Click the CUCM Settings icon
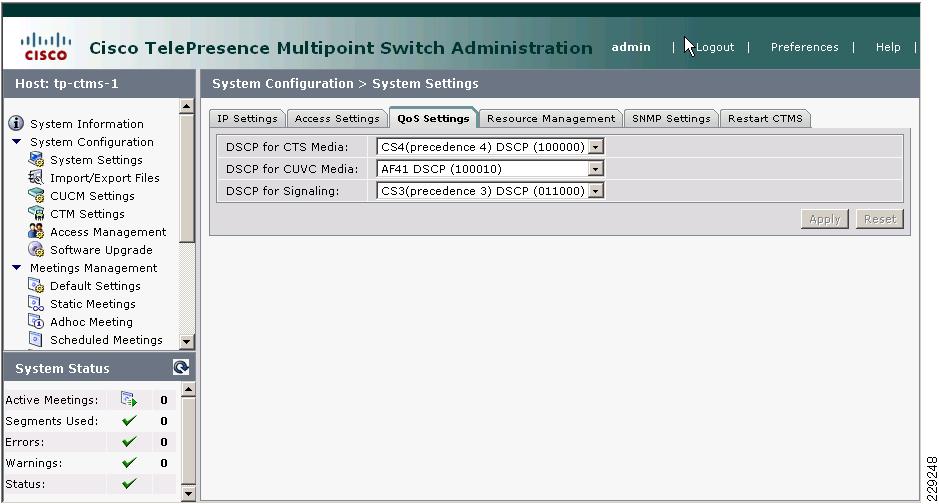 tap(36, 196)
